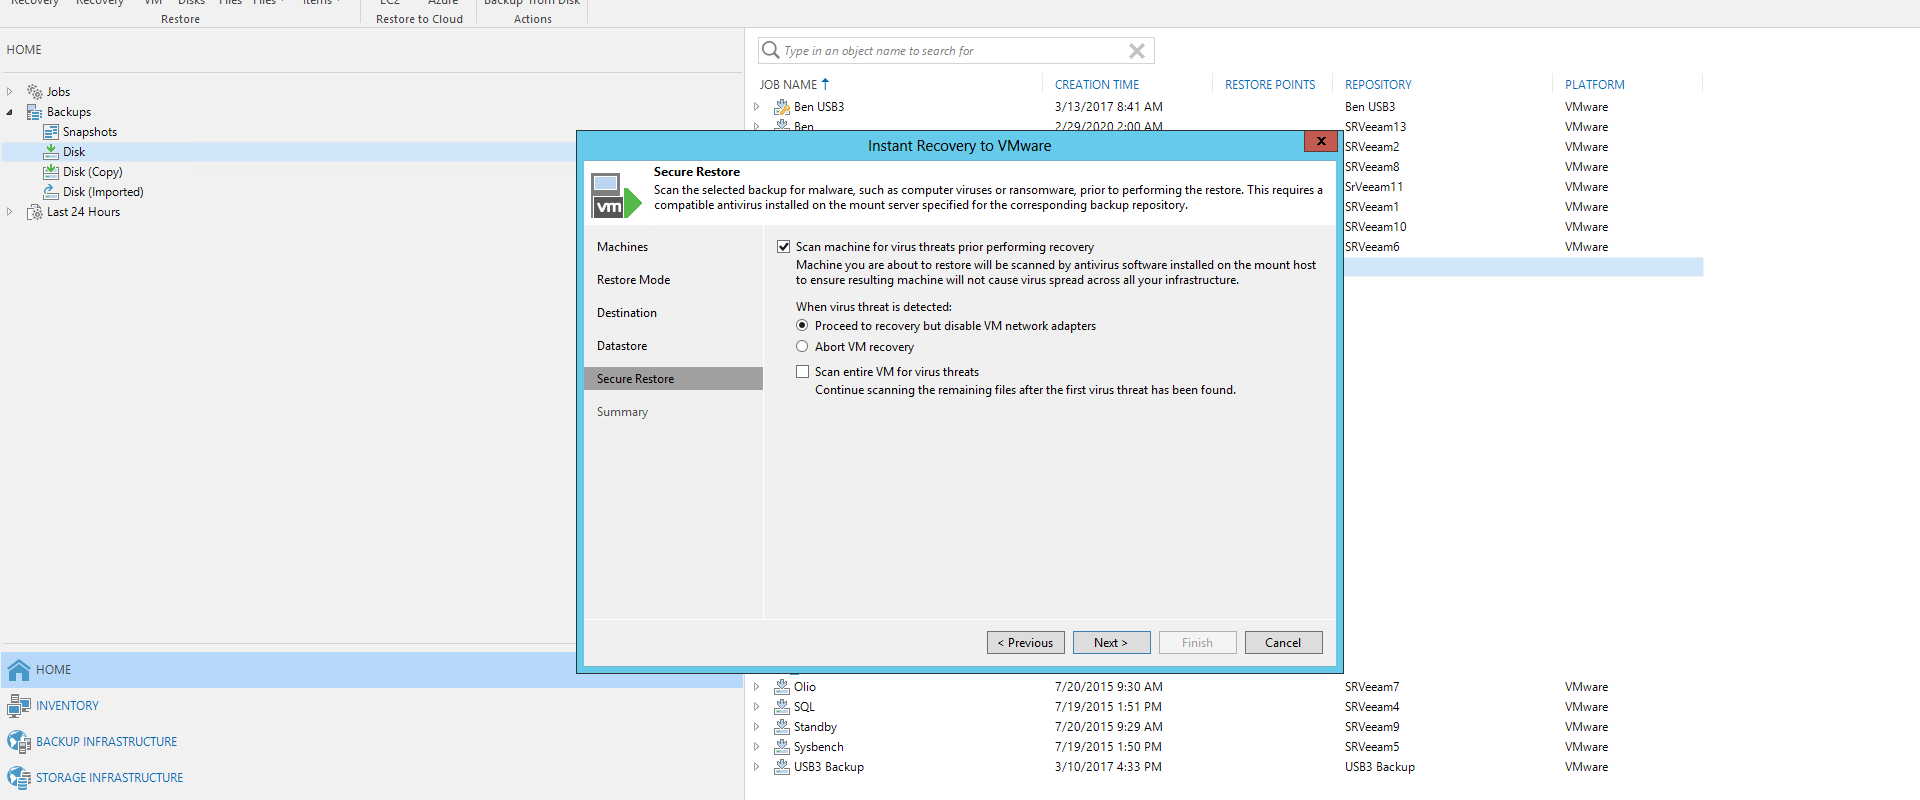Image resolution: width=1920 pixels, height=800 pixels.
Task: Click SRVeeam13 repository cell
Action: 1375,127
